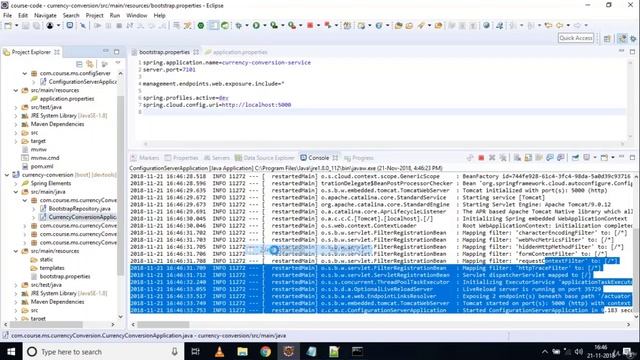Click the Debug bug toolbar icon
Screen dimensions: 640x360
238,25
